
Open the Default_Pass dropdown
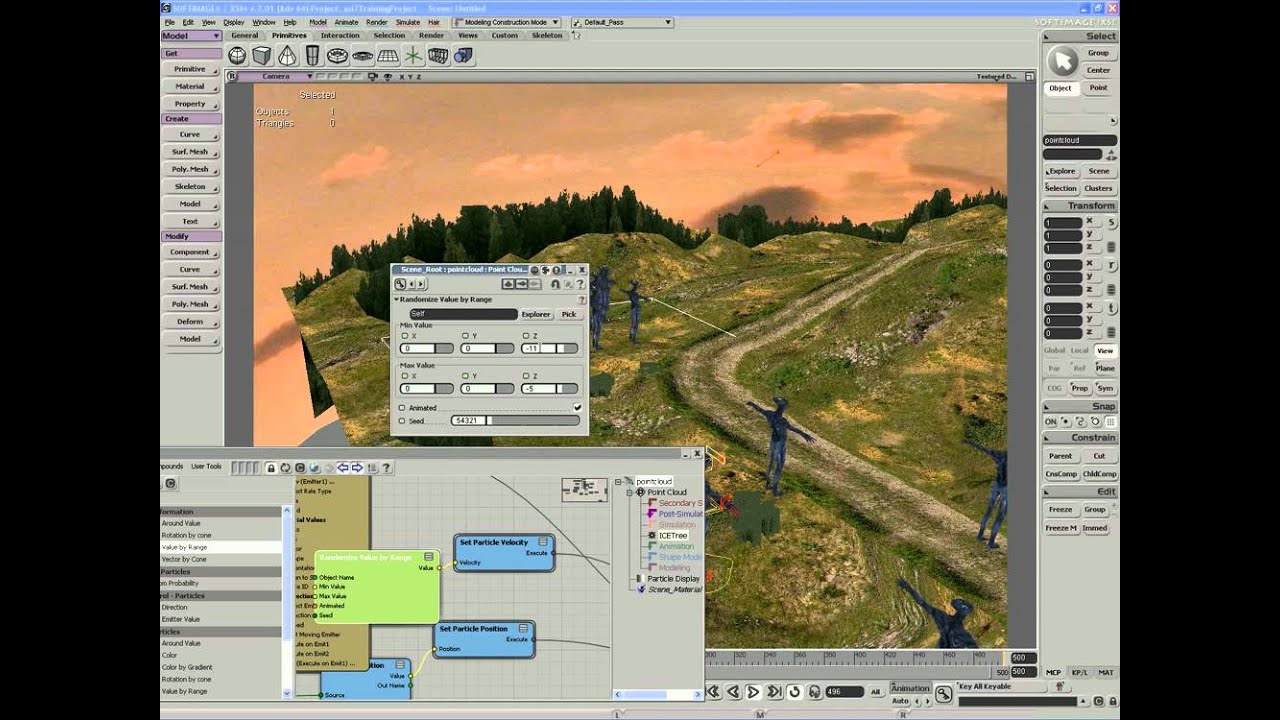[x=622, y=22]
